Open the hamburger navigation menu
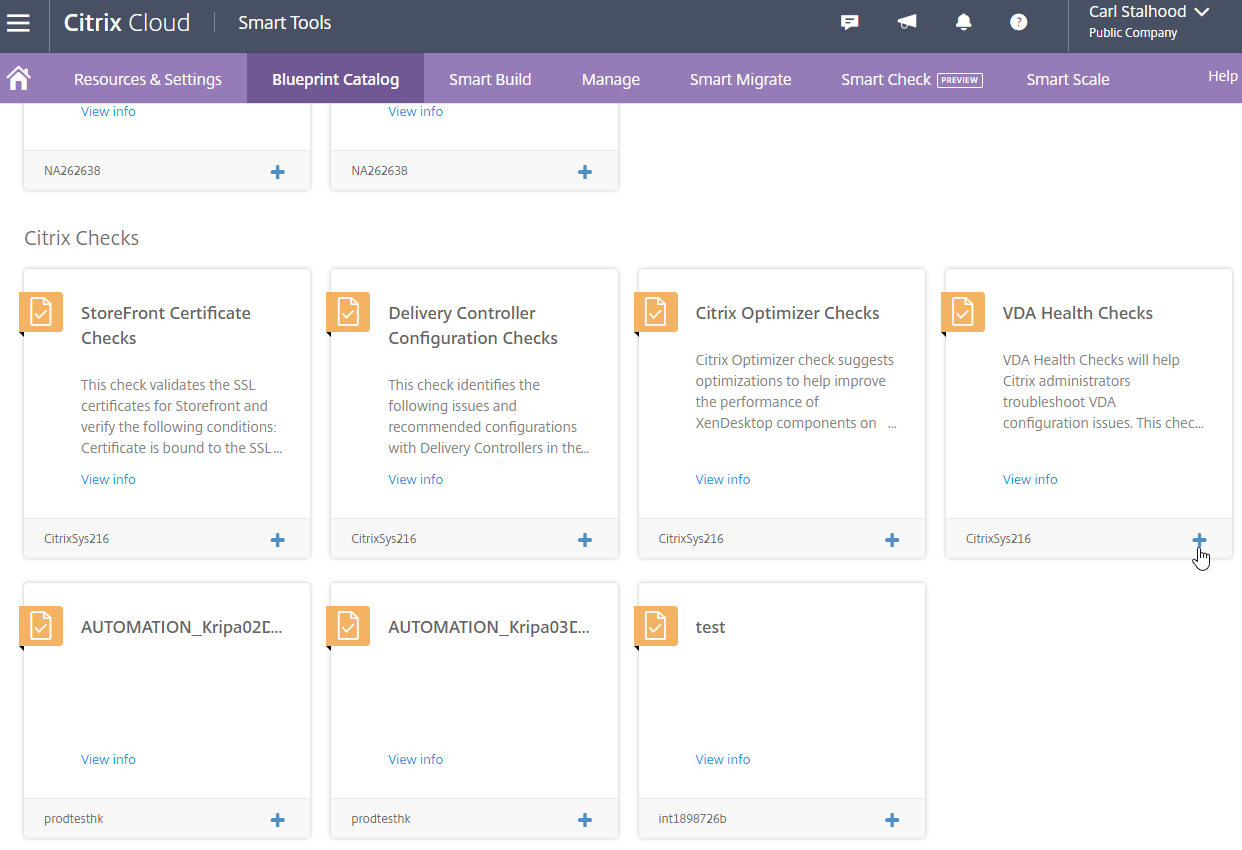The width and height of the screenshot is (1242, 850). [x=18, y=23]
